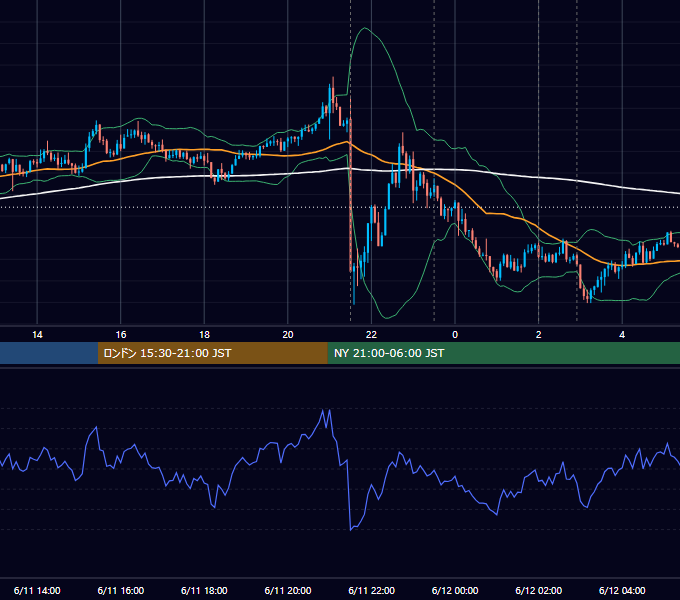The width and height of the screenshot is (680, 600).
Task: Click the upper Bollinger band peak near 22:00
Action: [365, 28]
